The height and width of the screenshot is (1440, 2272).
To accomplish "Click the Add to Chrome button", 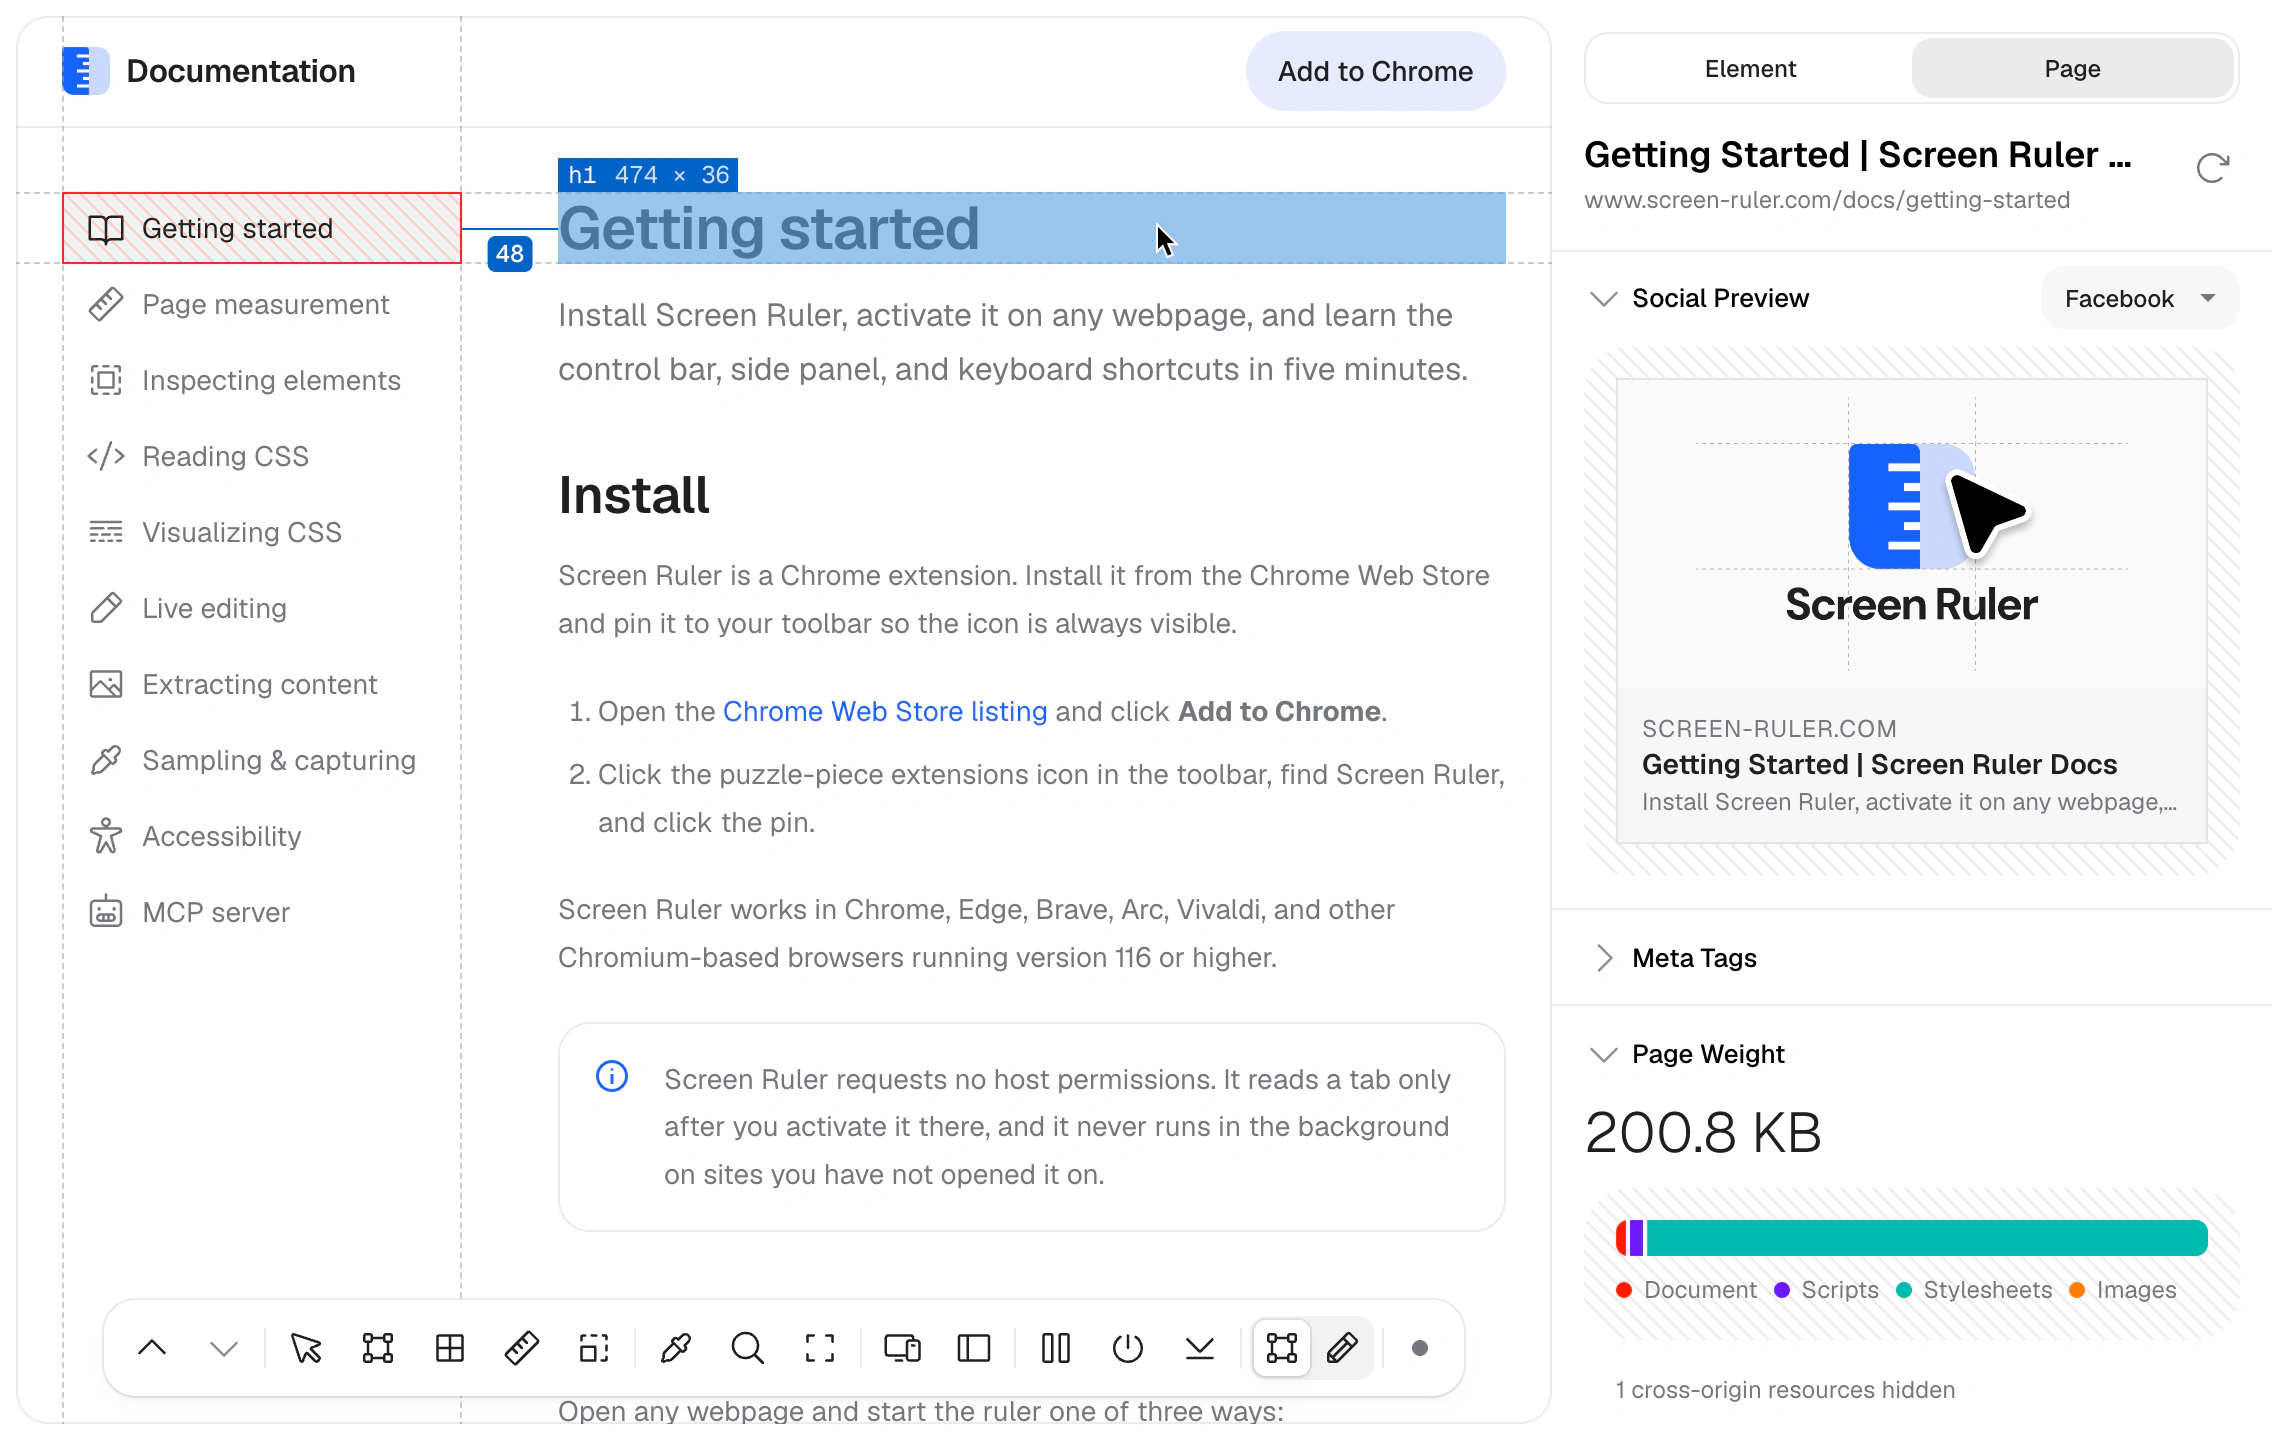I will pyautogui.click(x=1376, y=71).
